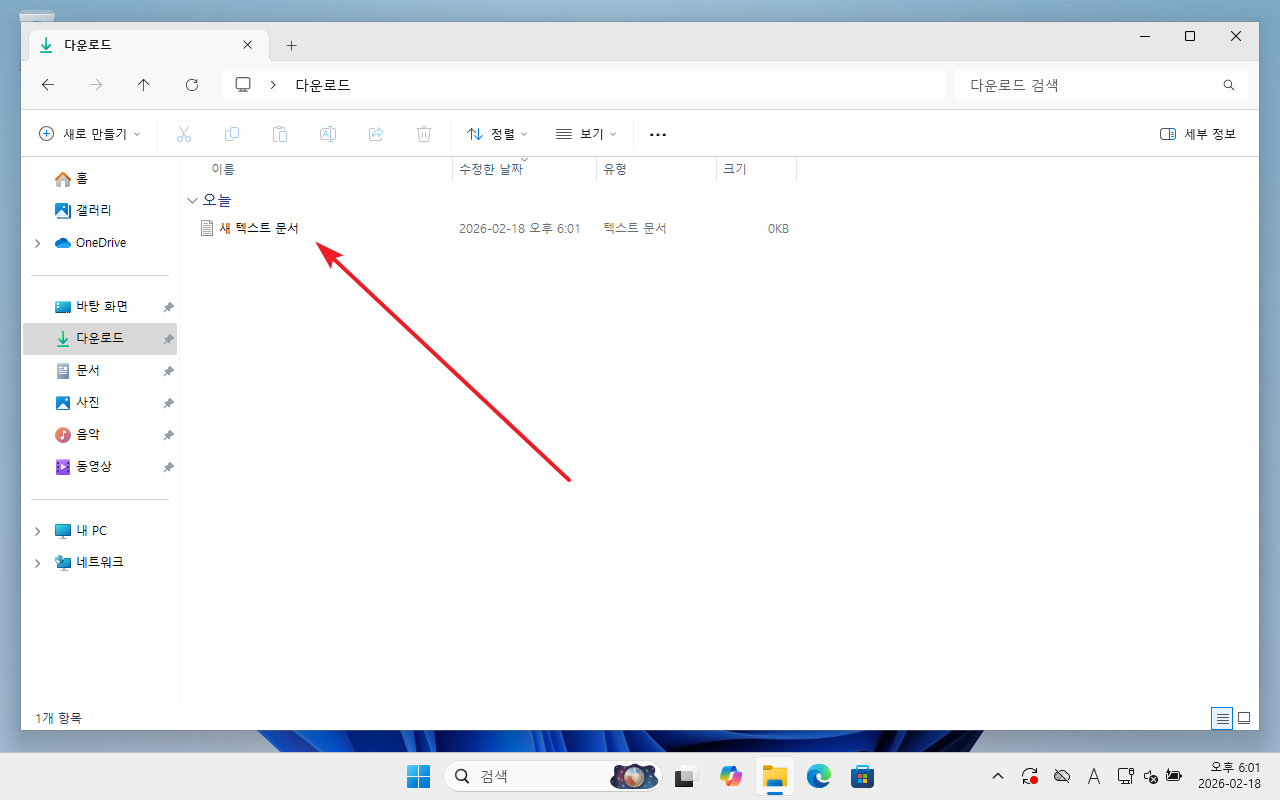Open the Windows Start menu
The height and width of the screenshot is (800, 1280).
click(418, 776)
